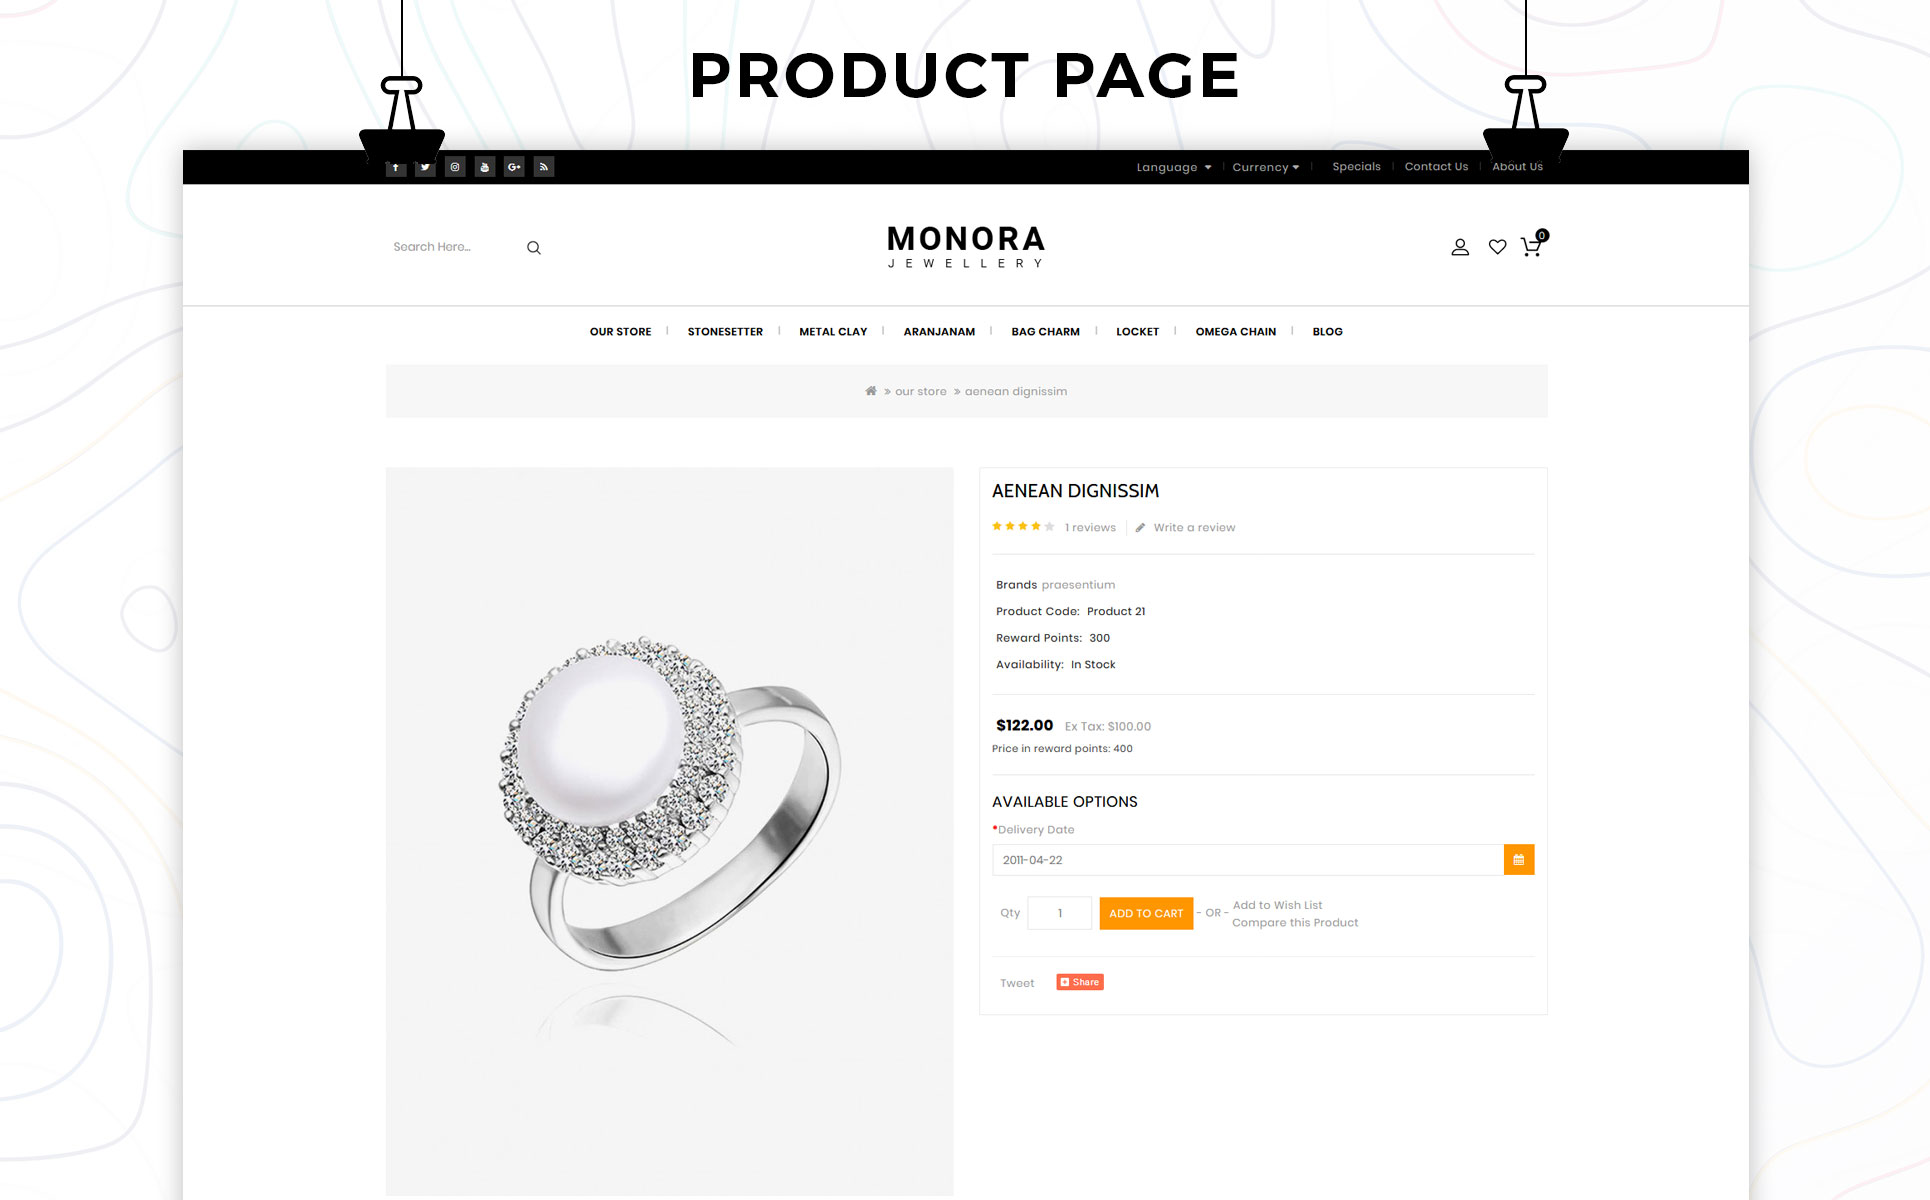Open the Instagram social link

(455, 167)
